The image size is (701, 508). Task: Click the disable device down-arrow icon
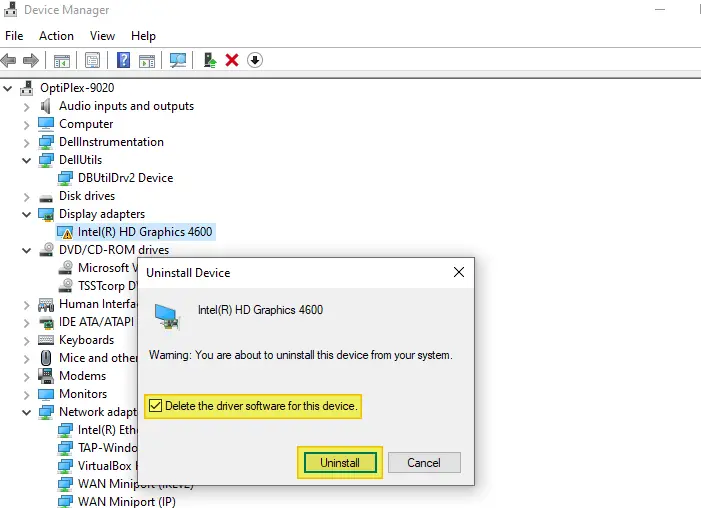(255, 60)
